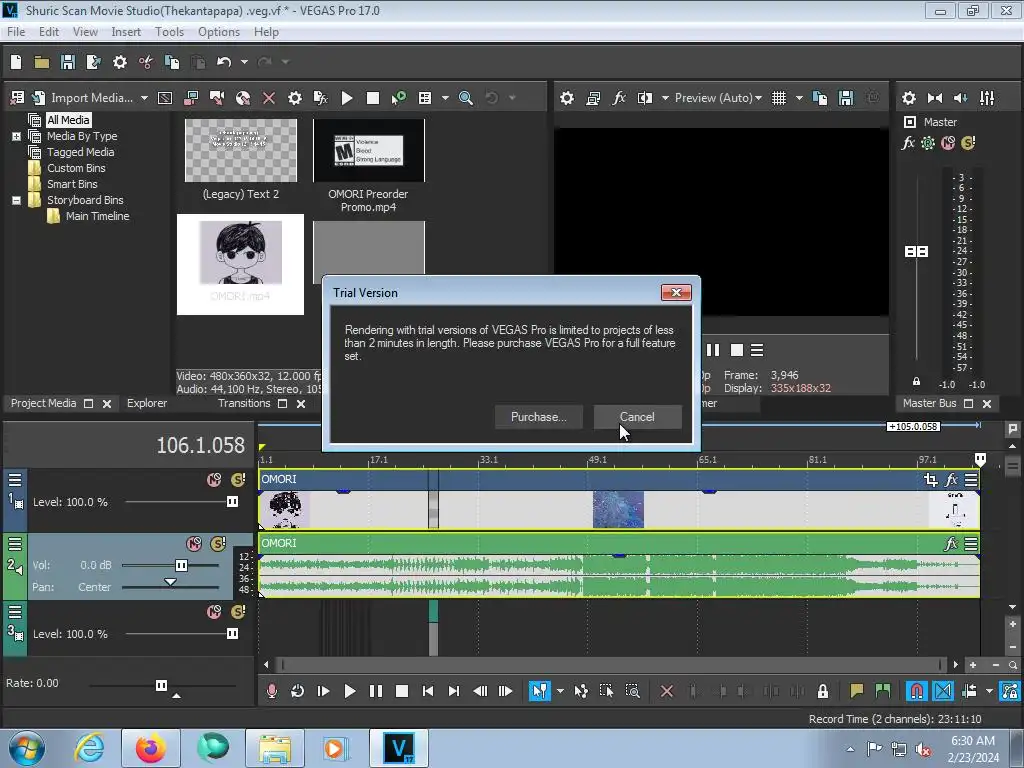Open the Tools menu
This screenshot has width=1024, height=768.
coord(169,32)
